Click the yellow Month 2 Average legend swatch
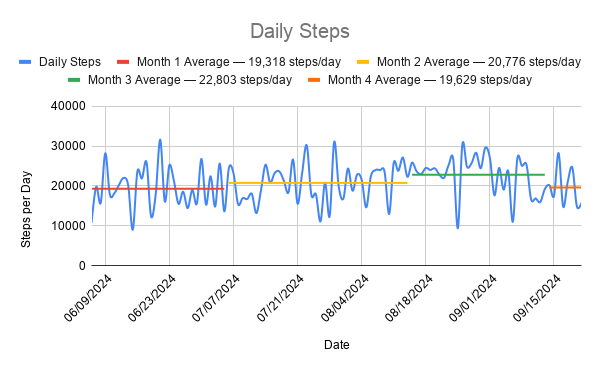Viewport: 600px width, 371px height. pos(363,62)
